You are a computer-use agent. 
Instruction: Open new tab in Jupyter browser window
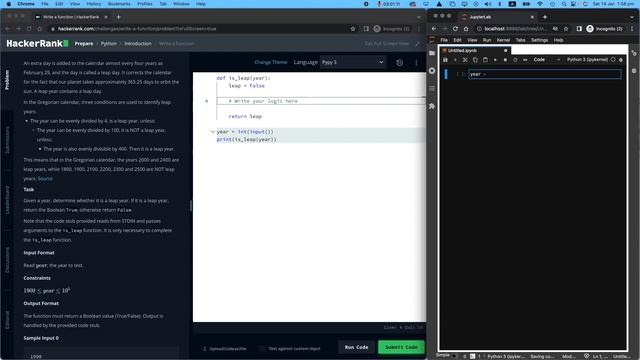[x=544, y=17]
